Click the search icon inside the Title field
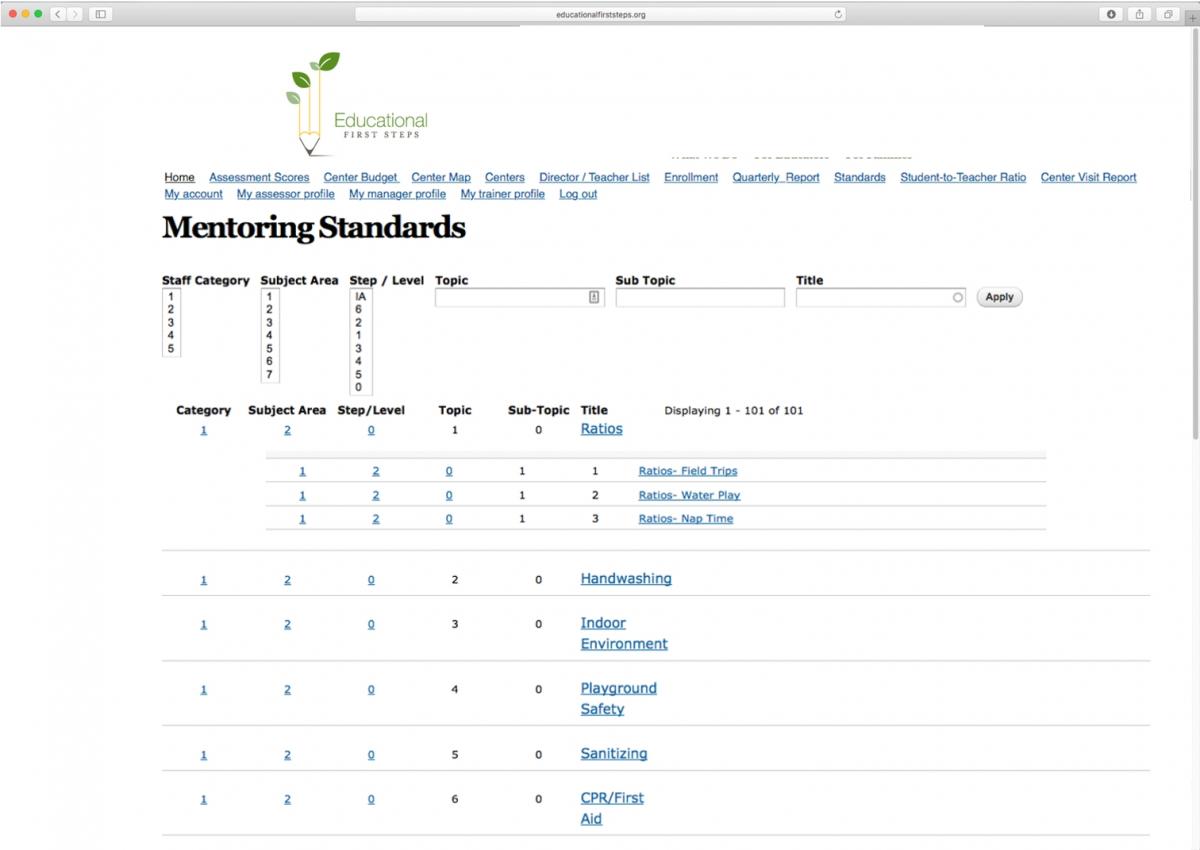The image size is (1200, 850). pyautogui.click(x=957, y=297)
